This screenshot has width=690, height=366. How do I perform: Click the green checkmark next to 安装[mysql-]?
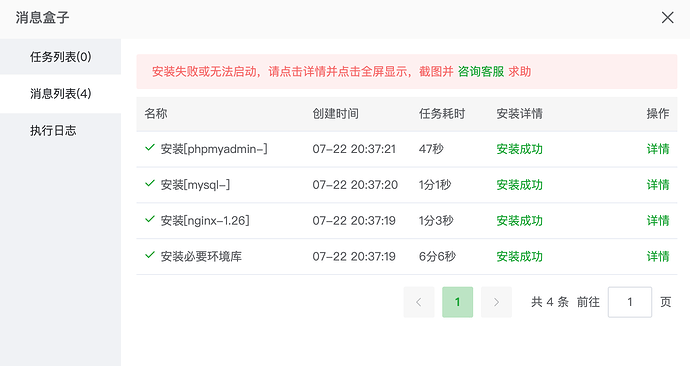tap(150, 183)
